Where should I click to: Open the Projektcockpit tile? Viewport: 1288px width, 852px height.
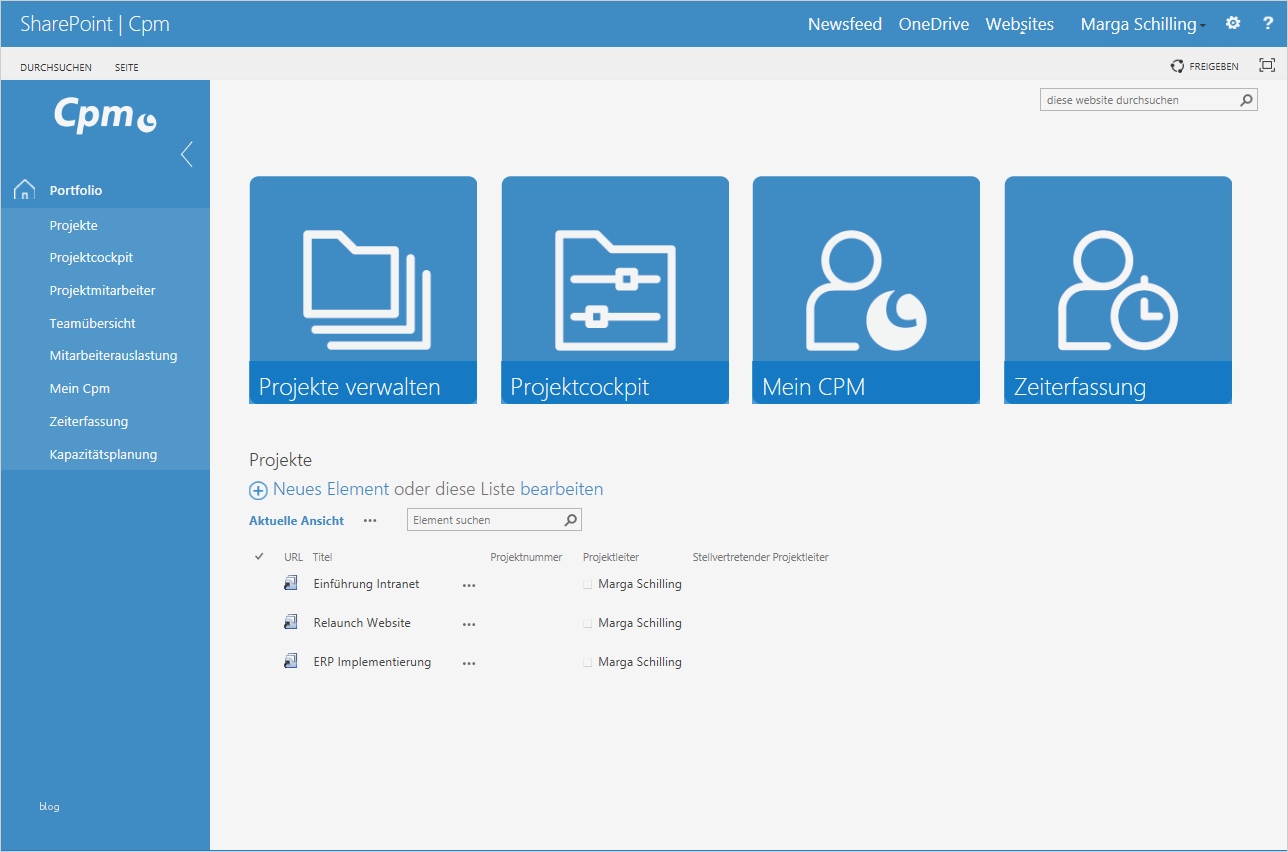pyautogui.click(x=615, y=290)
